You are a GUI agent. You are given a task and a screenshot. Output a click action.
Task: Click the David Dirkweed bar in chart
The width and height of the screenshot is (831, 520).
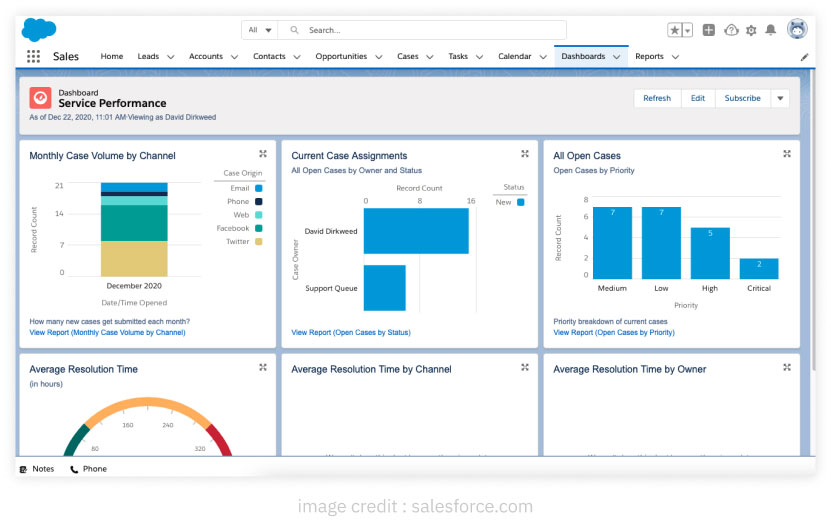coord(416,231)
